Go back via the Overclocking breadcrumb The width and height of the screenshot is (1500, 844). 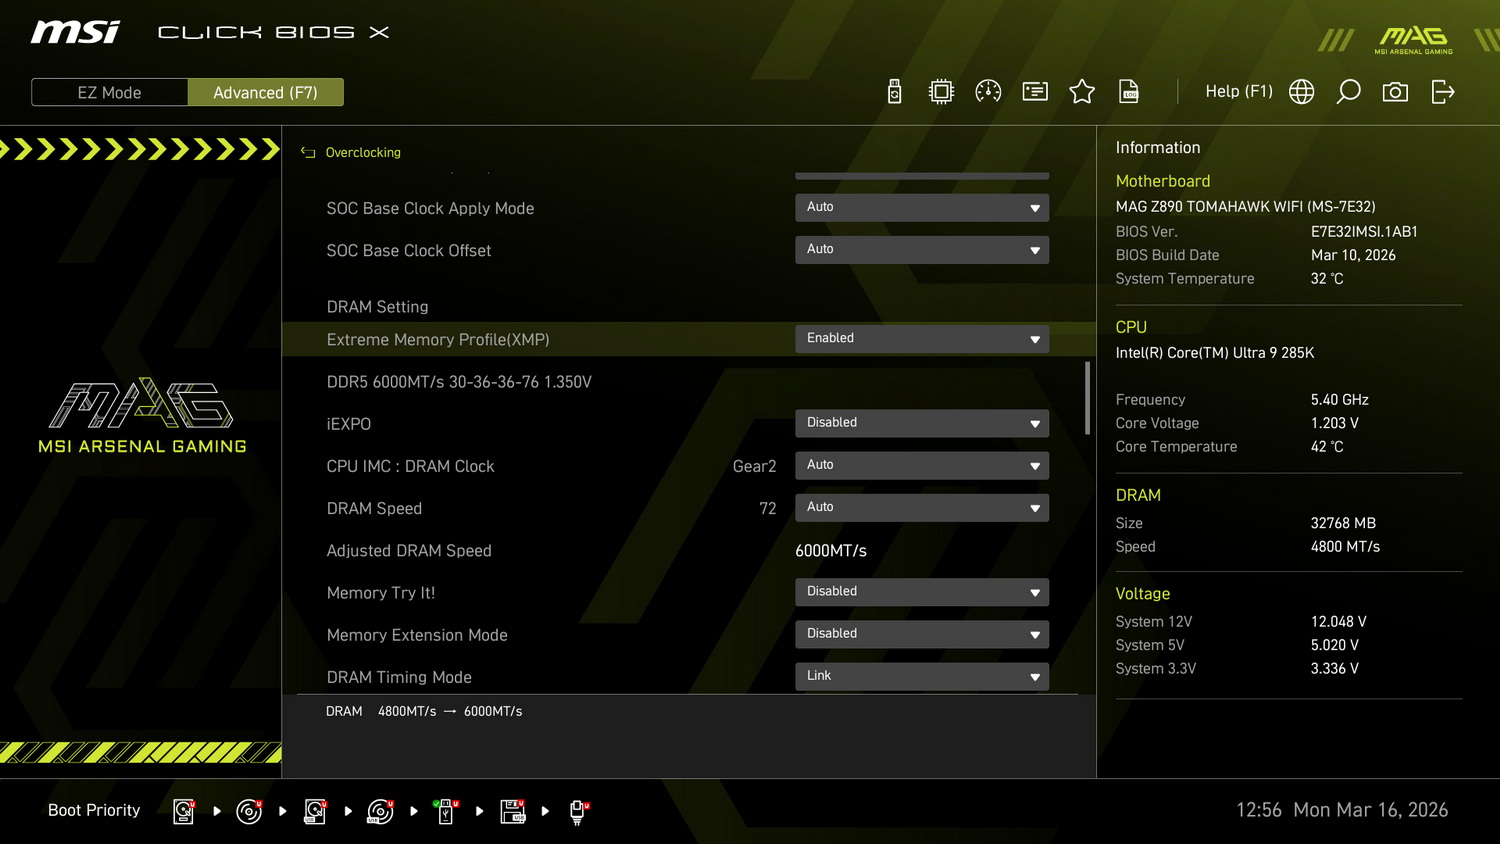tap(363, 152)
